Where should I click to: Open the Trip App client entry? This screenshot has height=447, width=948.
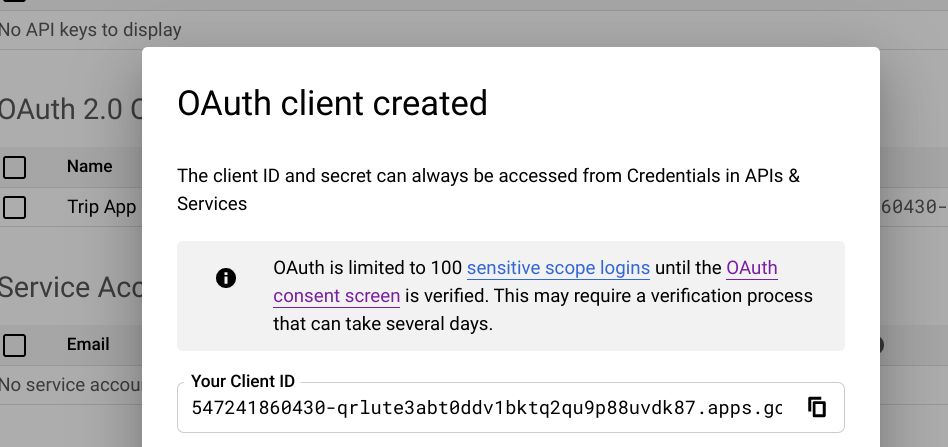point(101,207)
